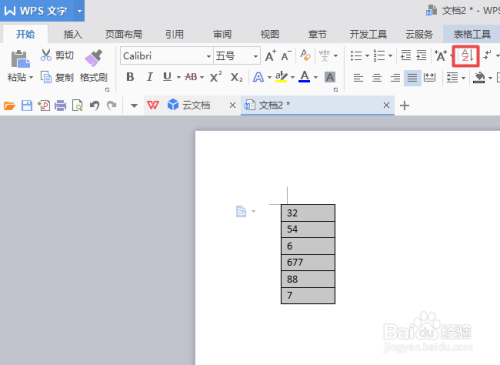Click the align left icon
500x365 pixels.
pos(358,78)
